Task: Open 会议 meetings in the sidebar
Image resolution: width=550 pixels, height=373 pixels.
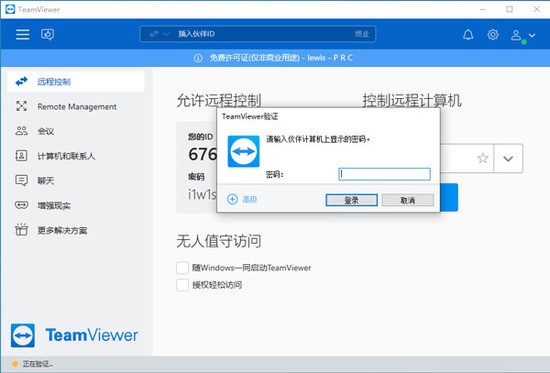Action: pos(76,131)
